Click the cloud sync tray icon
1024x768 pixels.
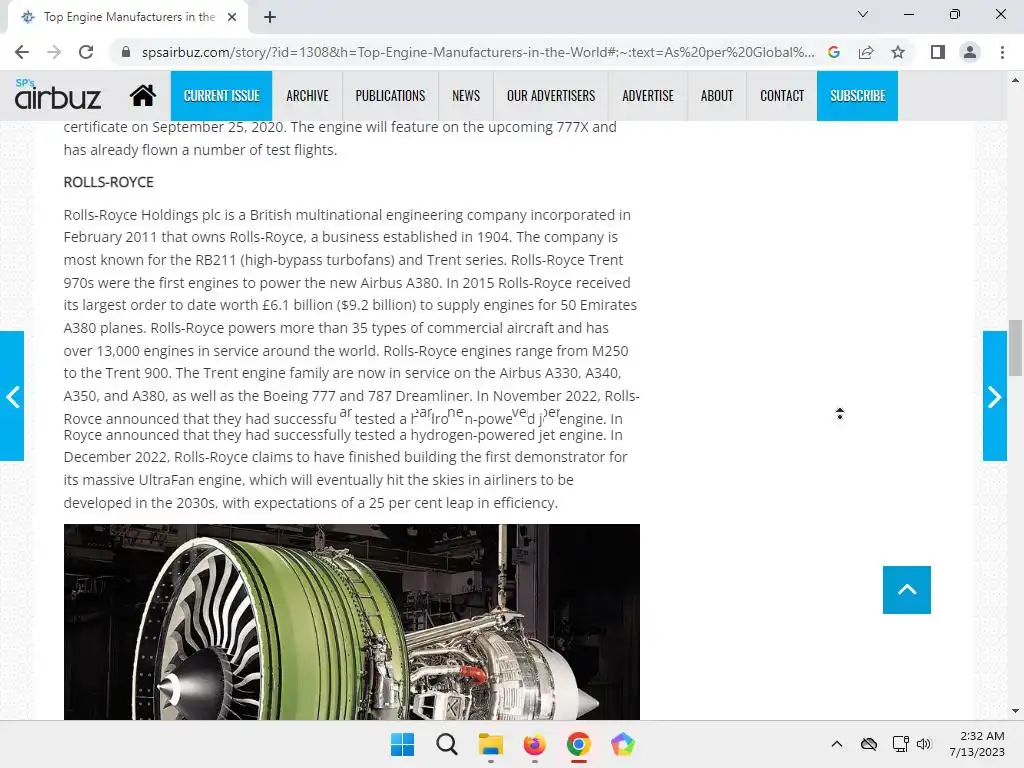click(x=869, y=744)
